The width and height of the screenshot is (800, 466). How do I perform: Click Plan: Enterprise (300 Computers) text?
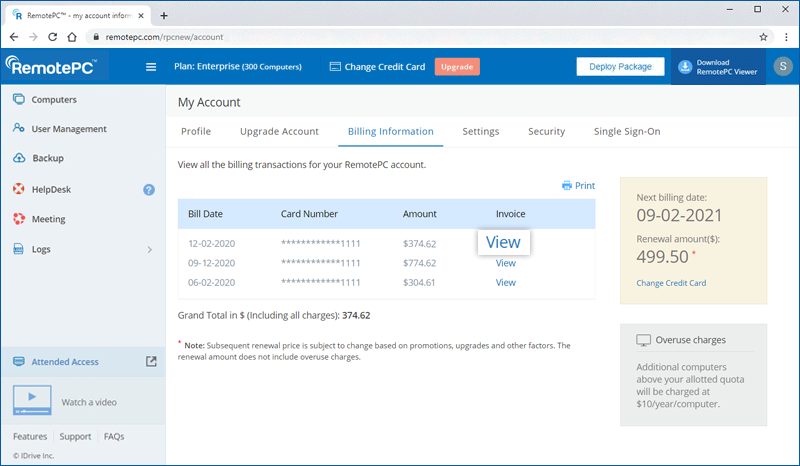tap(238, 66)
